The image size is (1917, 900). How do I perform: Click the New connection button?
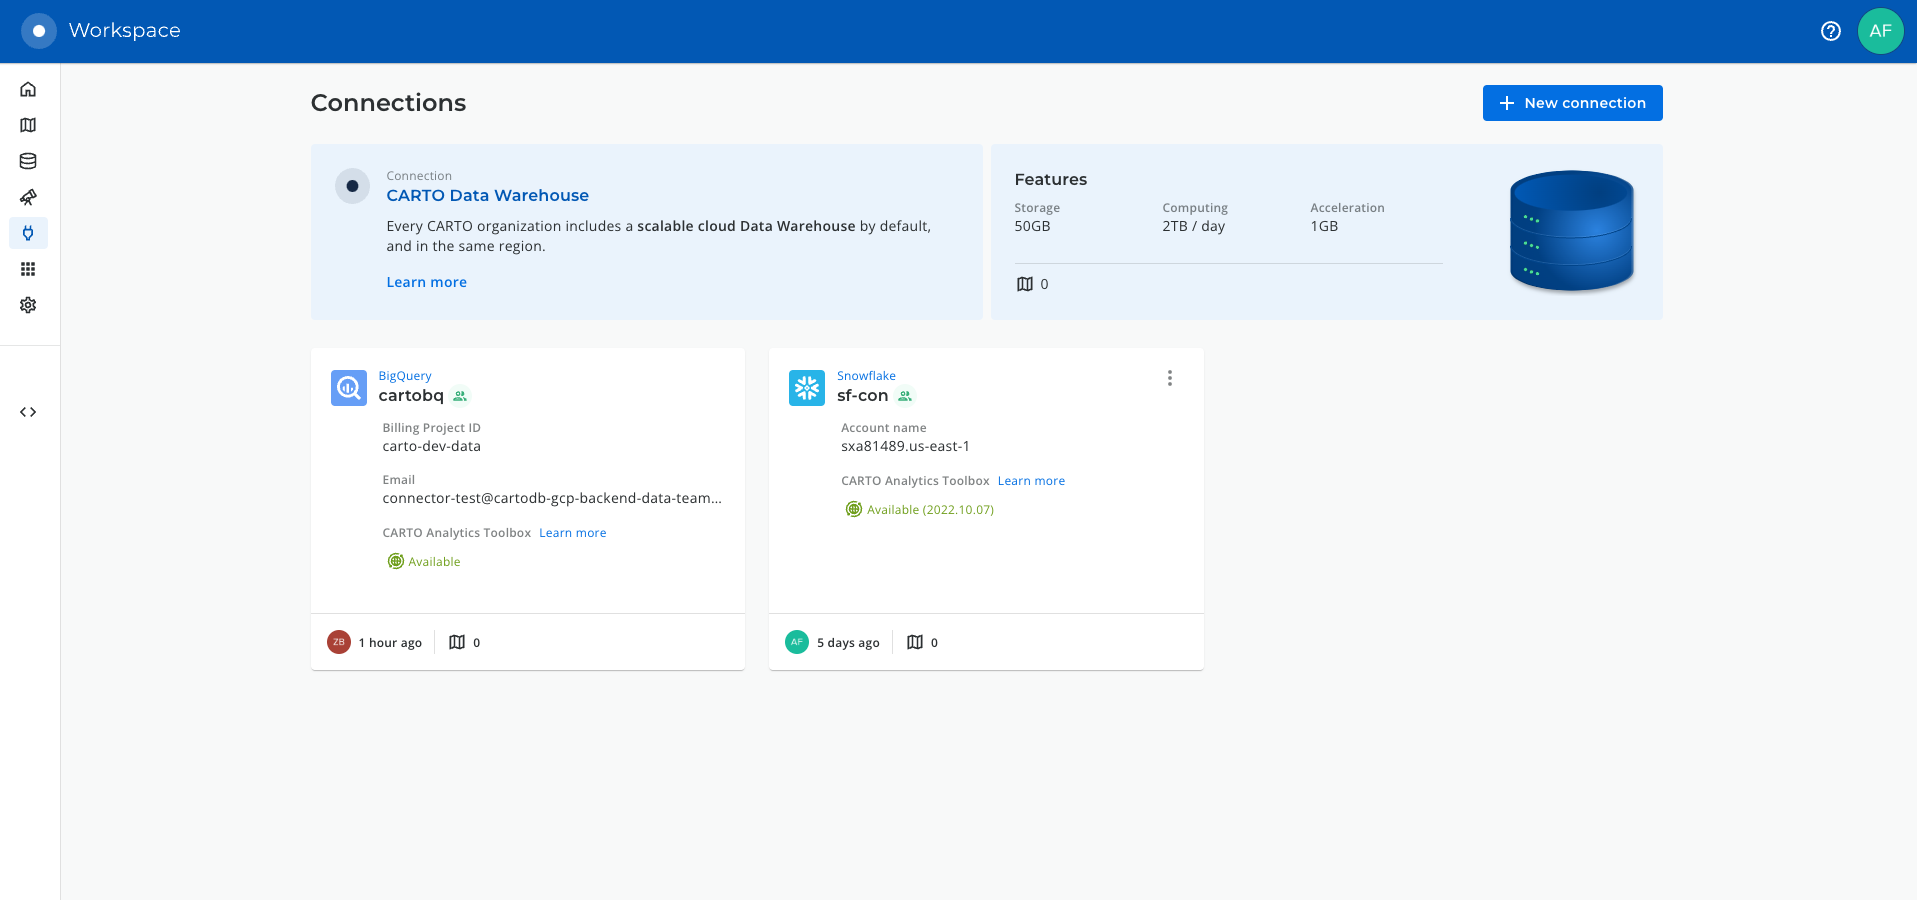pyautogui.click(x=1572, y=103)
